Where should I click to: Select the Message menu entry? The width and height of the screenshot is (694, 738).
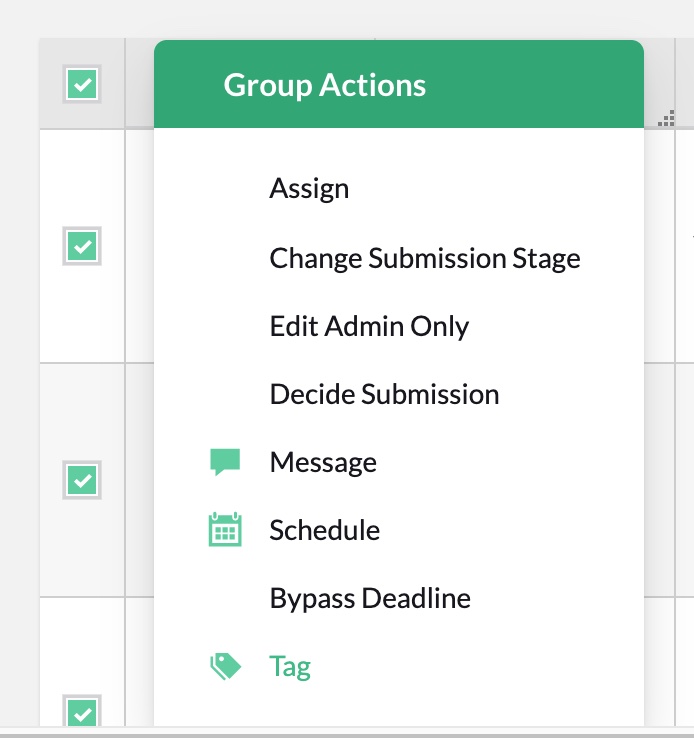coord(323,462)
